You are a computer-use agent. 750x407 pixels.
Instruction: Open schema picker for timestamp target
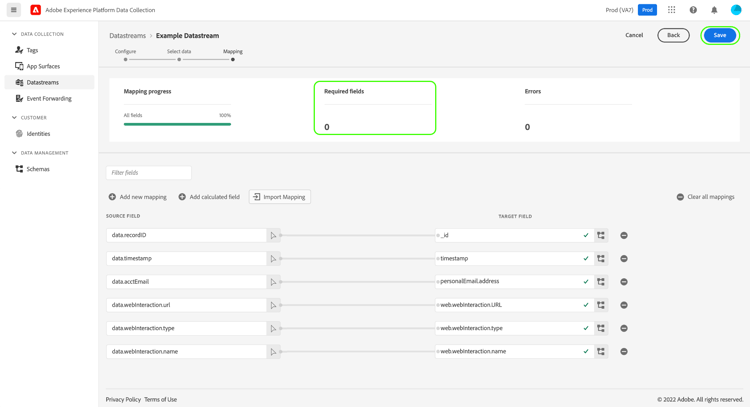601,258
